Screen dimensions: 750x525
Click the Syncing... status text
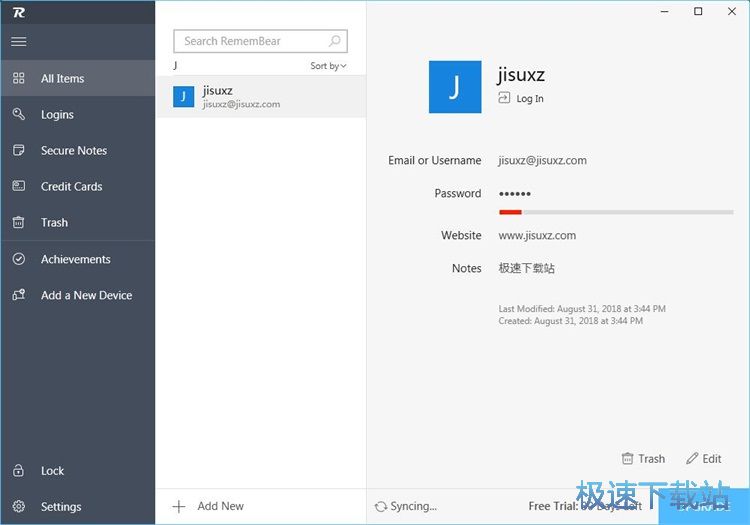tap(413, 506)
